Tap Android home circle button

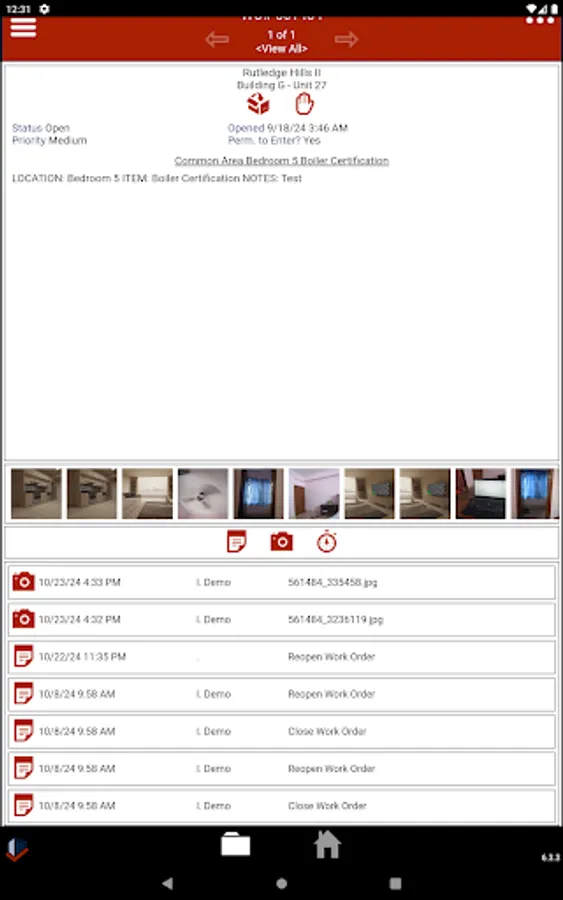pyautogui.click(x=281, y=883)
